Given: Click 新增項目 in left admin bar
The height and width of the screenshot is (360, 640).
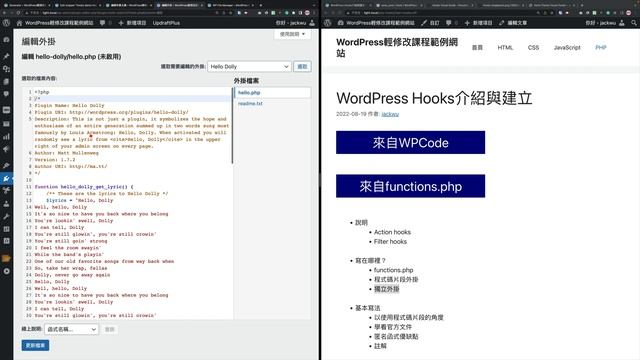Looking at the screenshot, I should pos(132,23).
